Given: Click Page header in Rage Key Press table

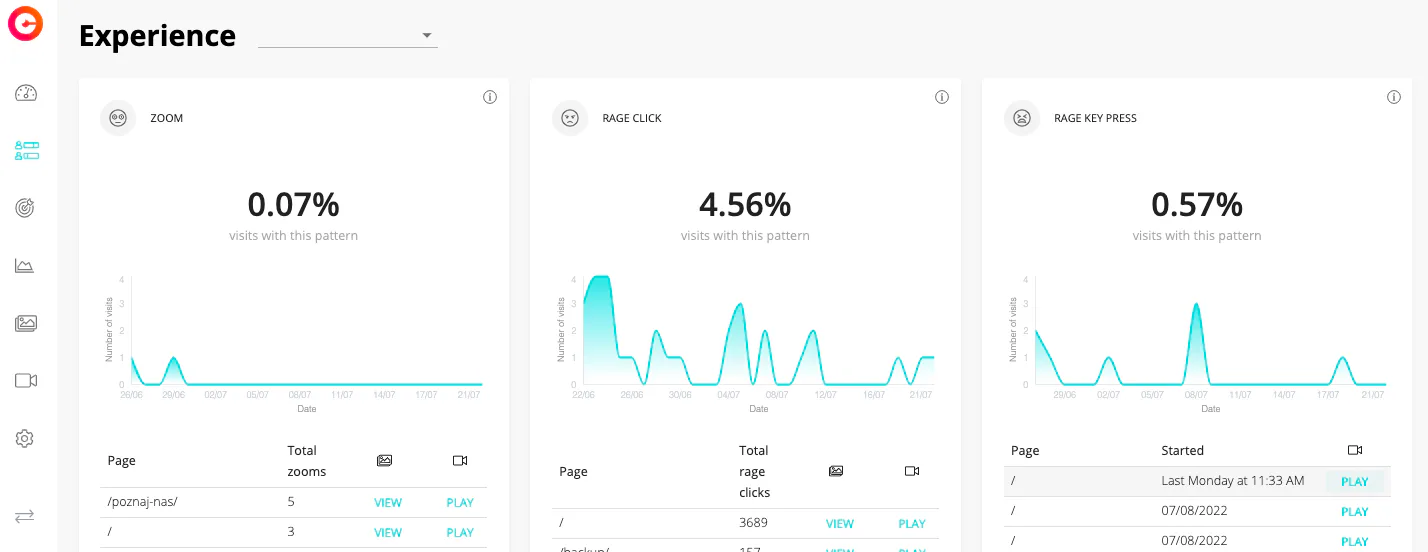Looking at the screenshot, I should coord(1025,451).
